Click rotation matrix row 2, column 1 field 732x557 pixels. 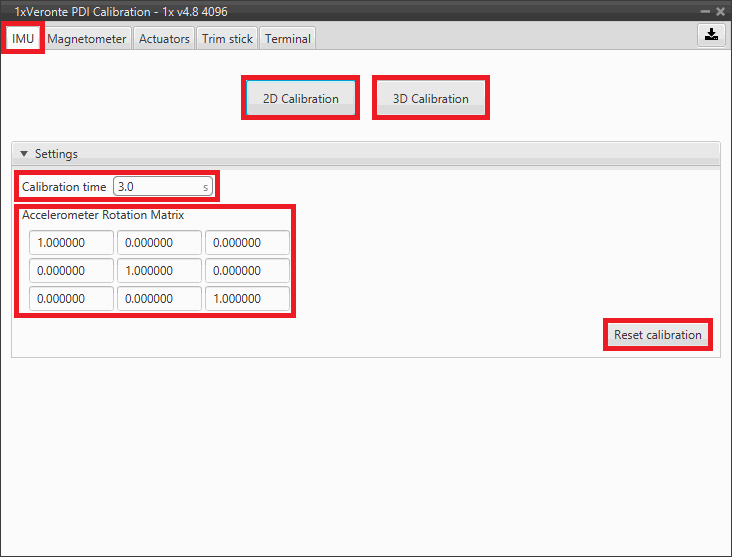click(71, 271)
